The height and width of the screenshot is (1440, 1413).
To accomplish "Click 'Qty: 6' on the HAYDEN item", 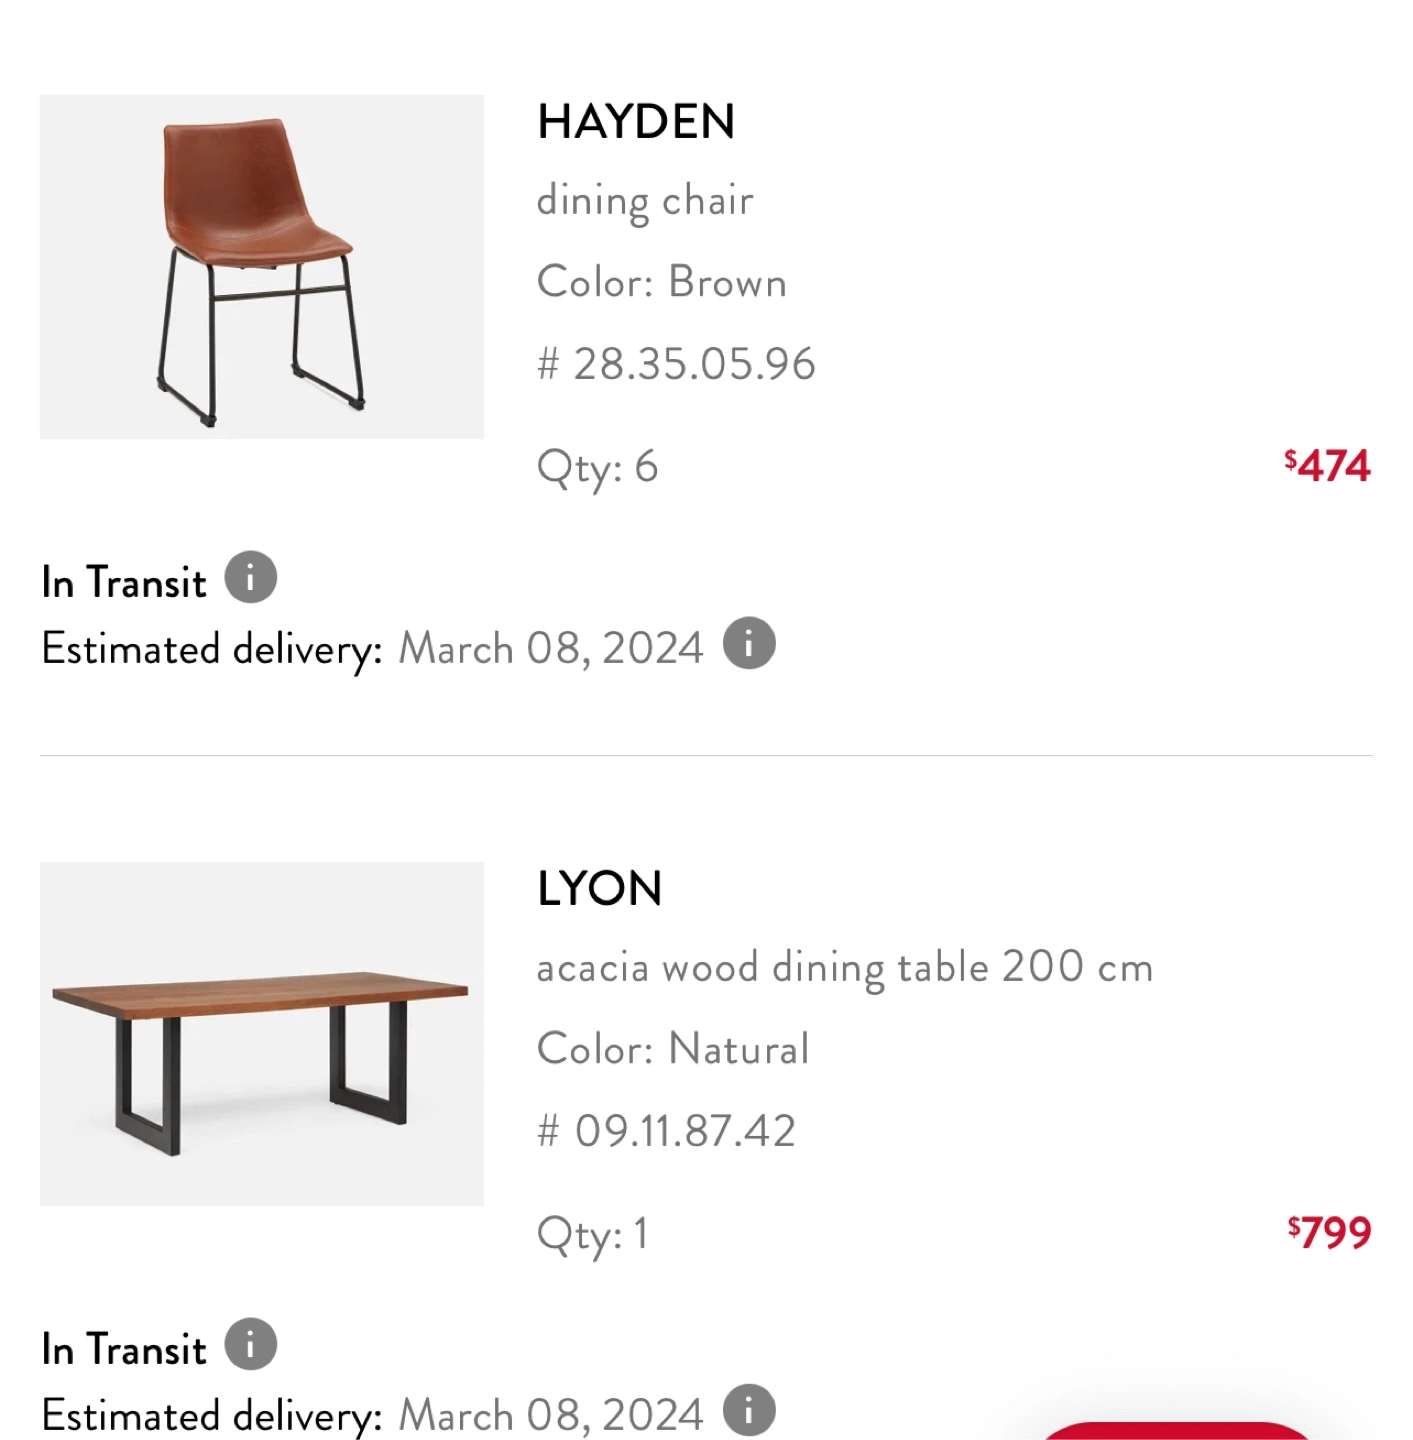I will tap(597, 468).
